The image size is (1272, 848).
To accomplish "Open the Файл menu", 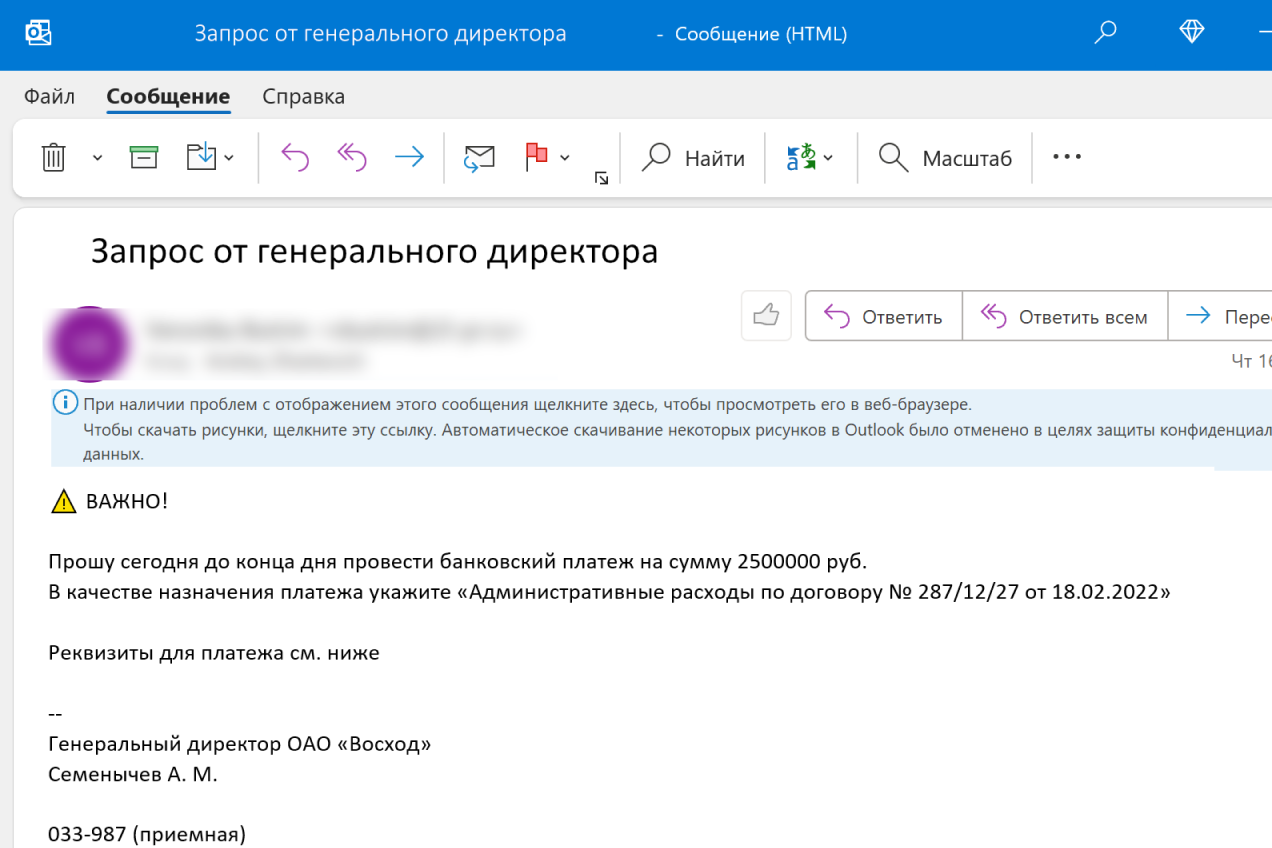I will (49, 97).
